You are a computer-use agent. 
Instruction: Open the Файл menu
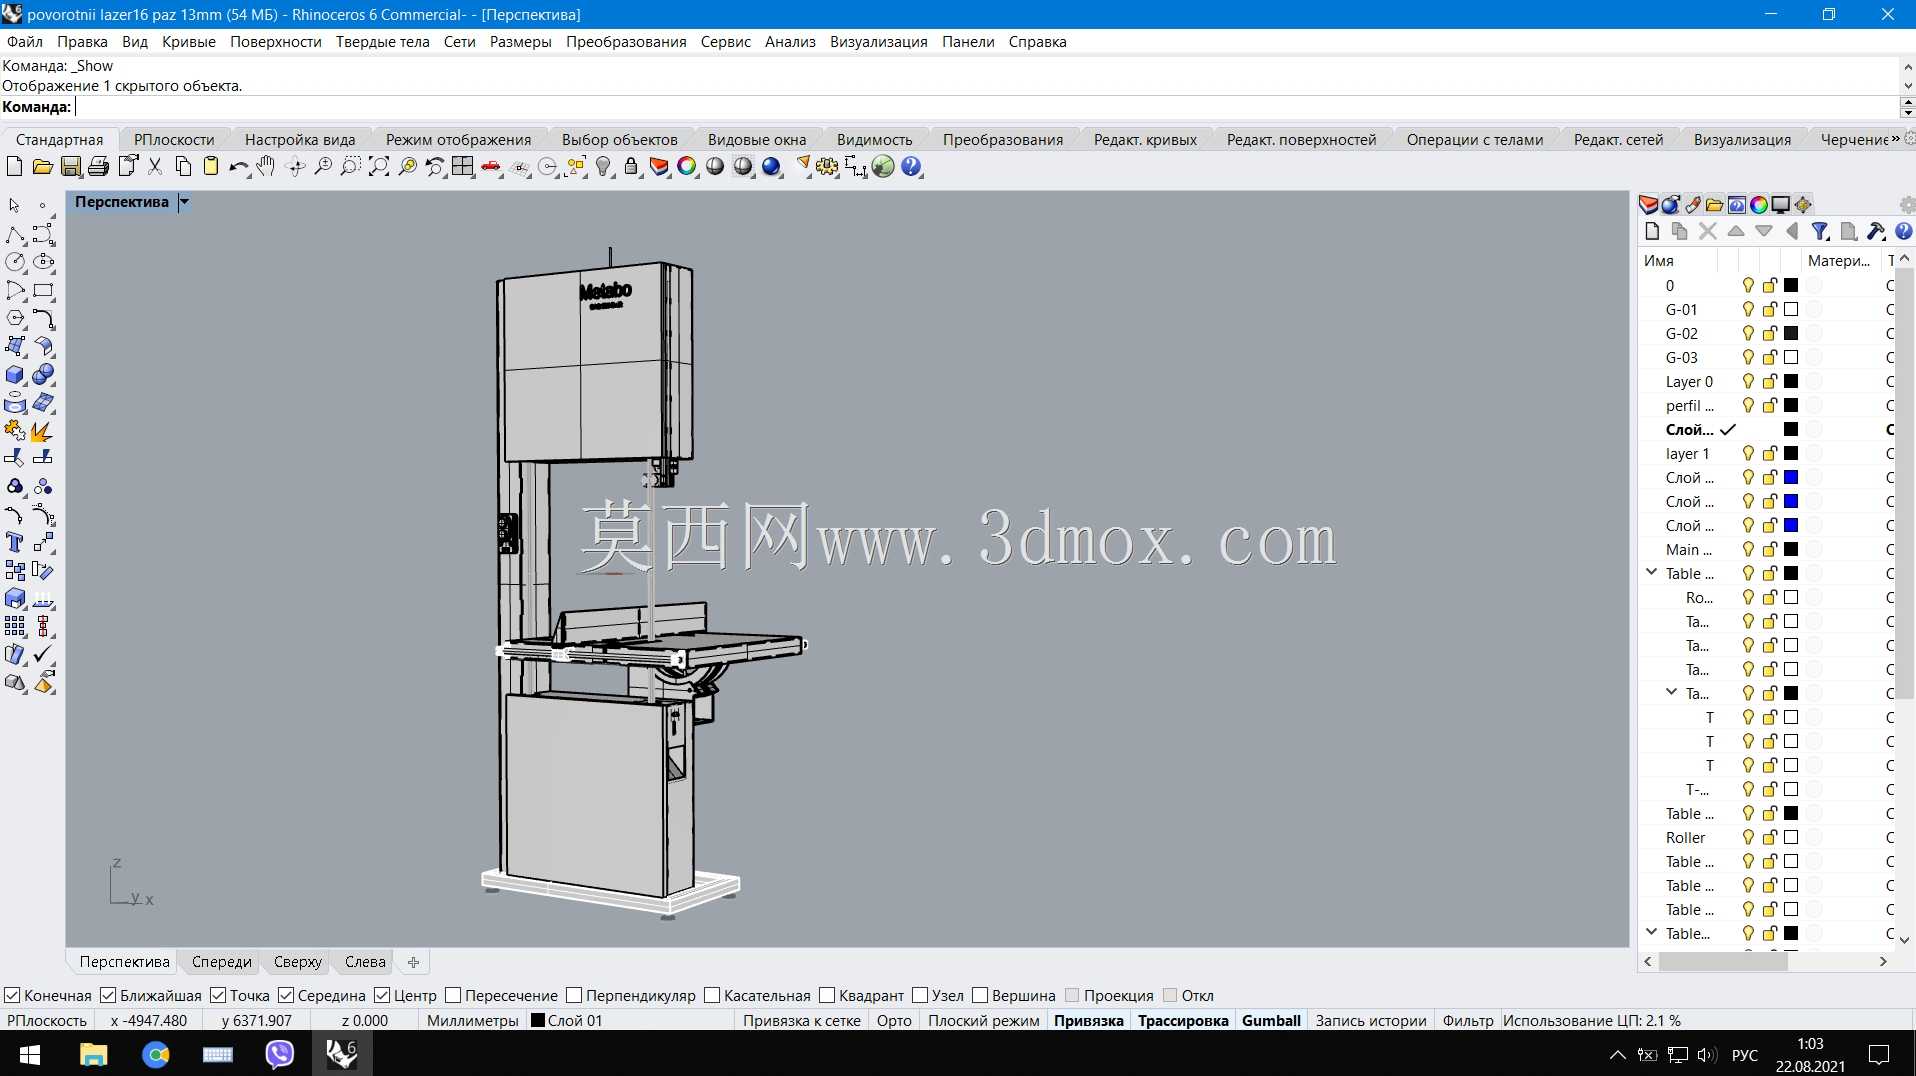coord(25,42)
